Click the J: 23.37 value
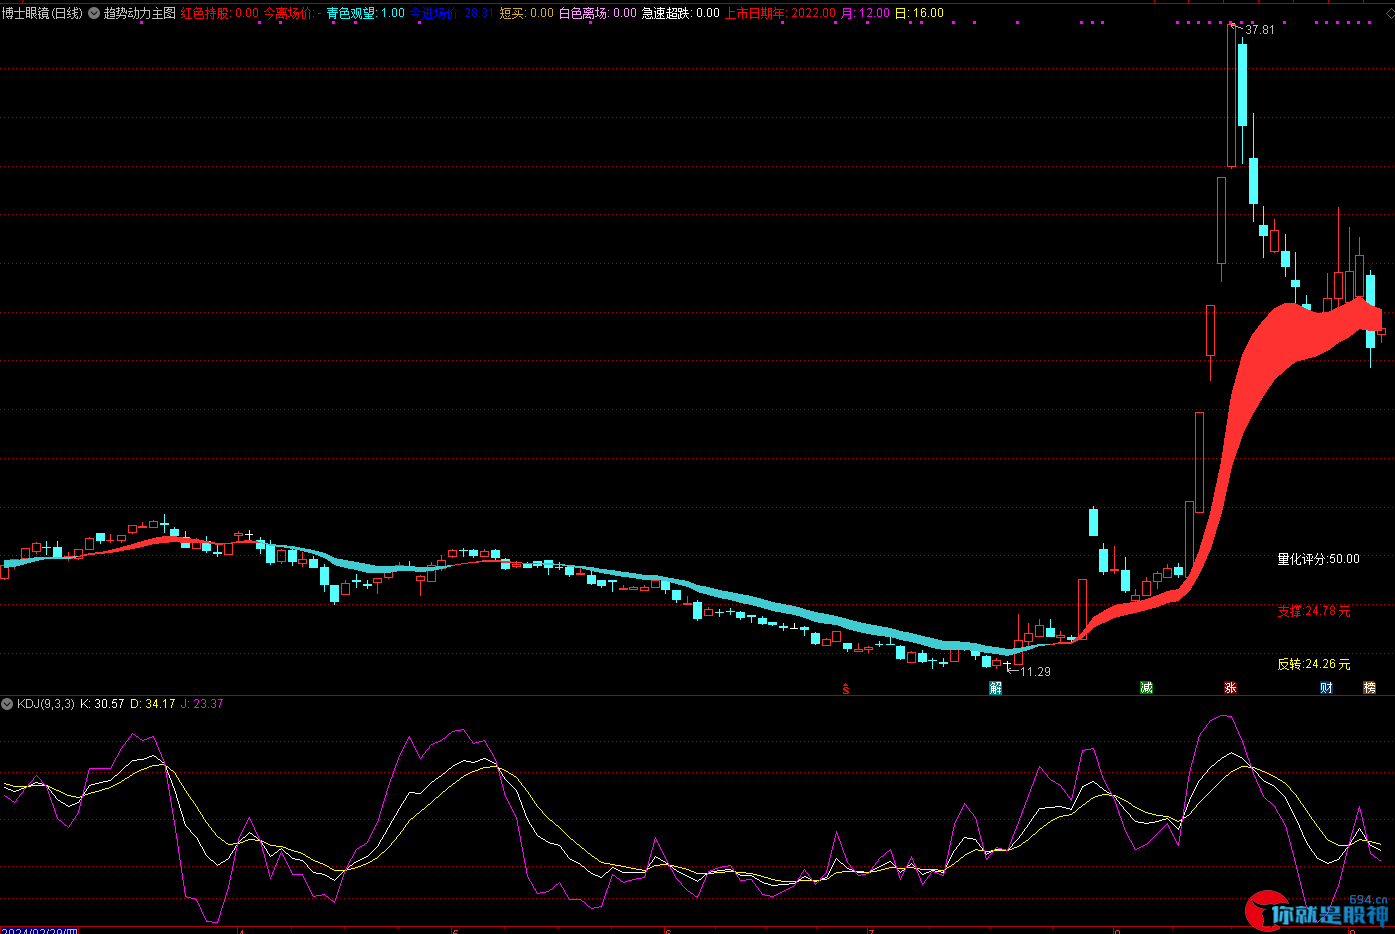 (x=202, y=704)
